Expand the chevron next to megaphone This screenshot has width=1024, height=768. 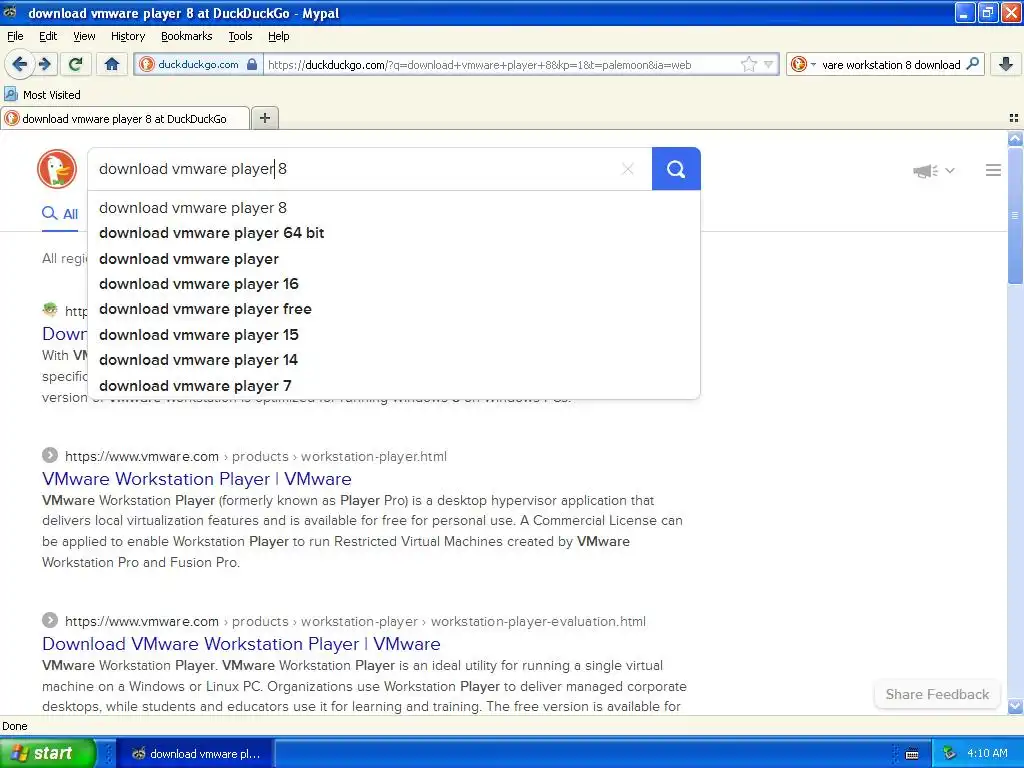950,170
